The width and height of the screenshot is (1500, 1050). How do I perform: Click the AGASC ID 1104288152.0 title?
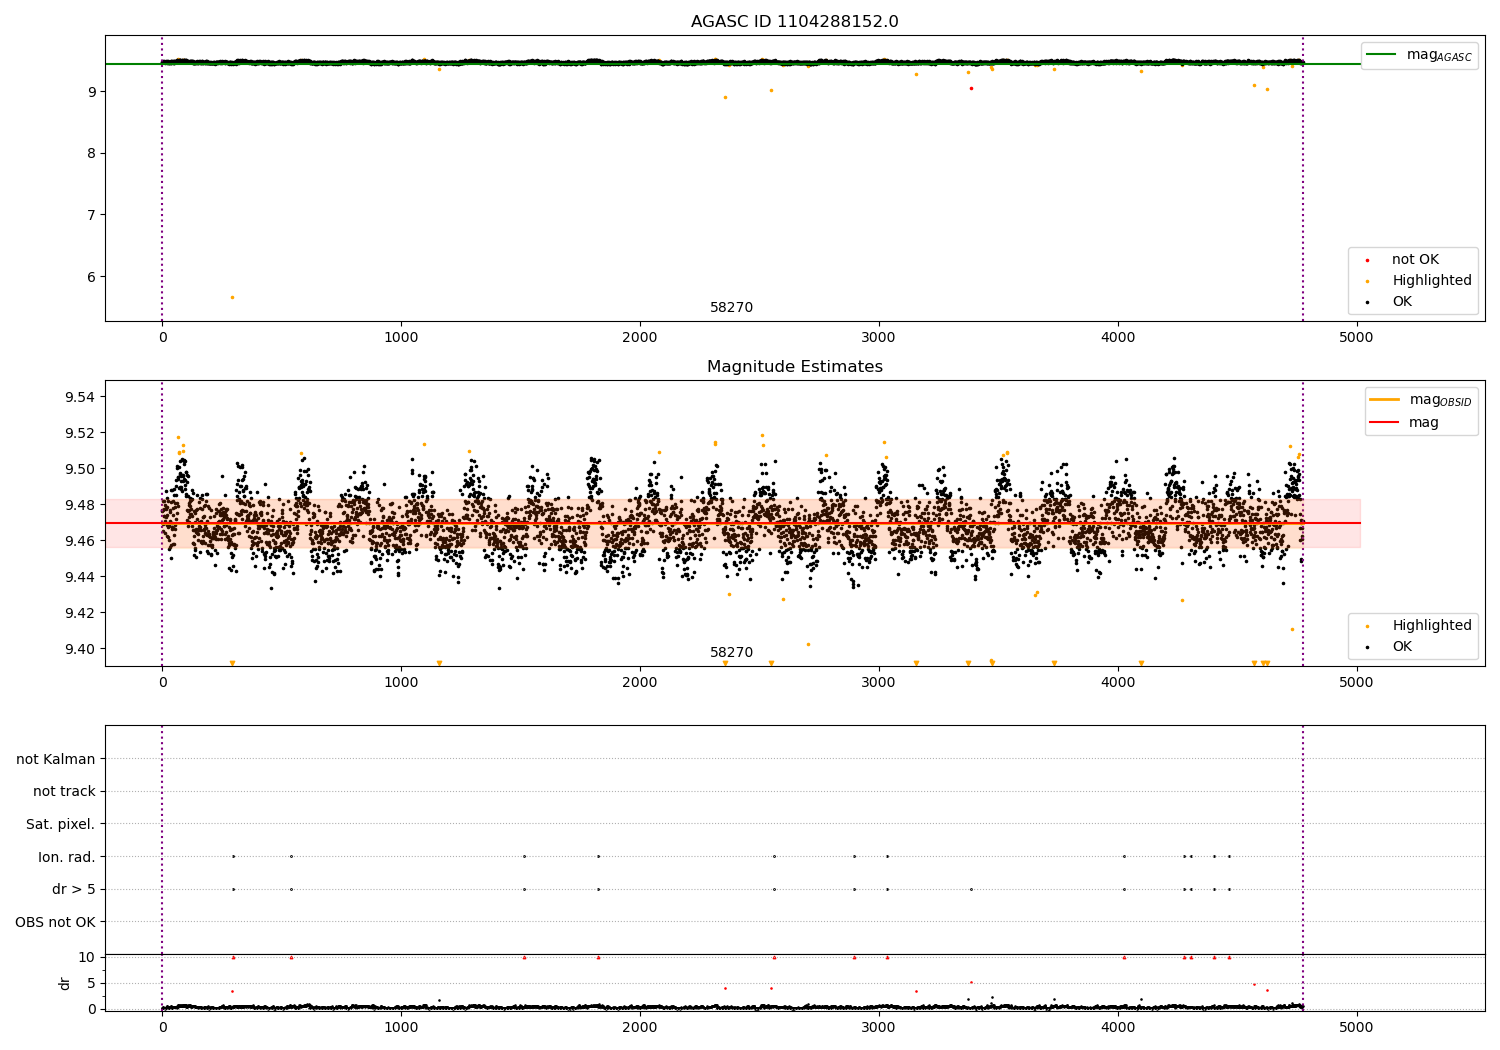(794, 22)
